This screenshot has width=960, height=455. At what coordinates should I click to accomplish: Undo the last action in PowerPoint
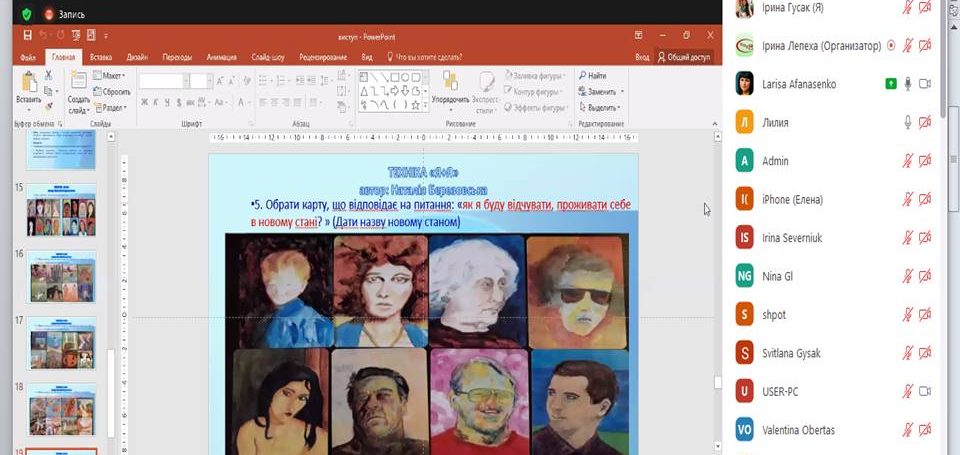pos(43,36)
